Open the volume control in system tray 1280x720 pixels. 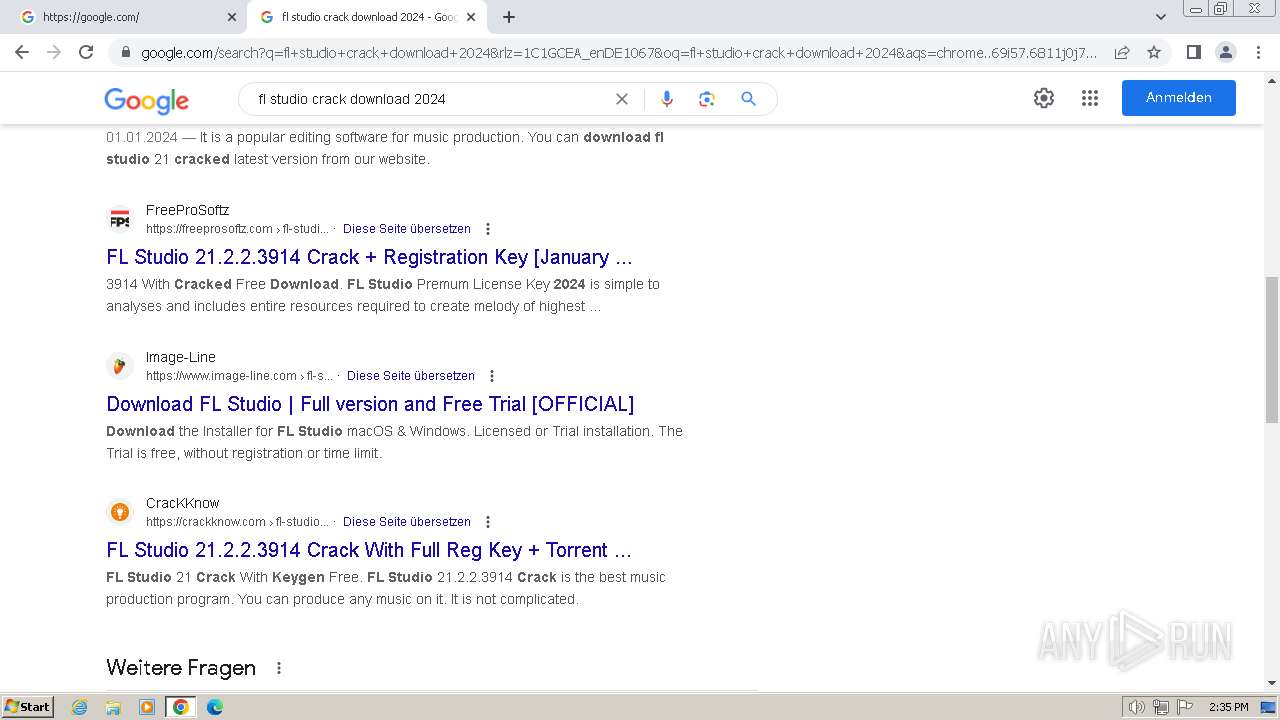click(1136, 707)
